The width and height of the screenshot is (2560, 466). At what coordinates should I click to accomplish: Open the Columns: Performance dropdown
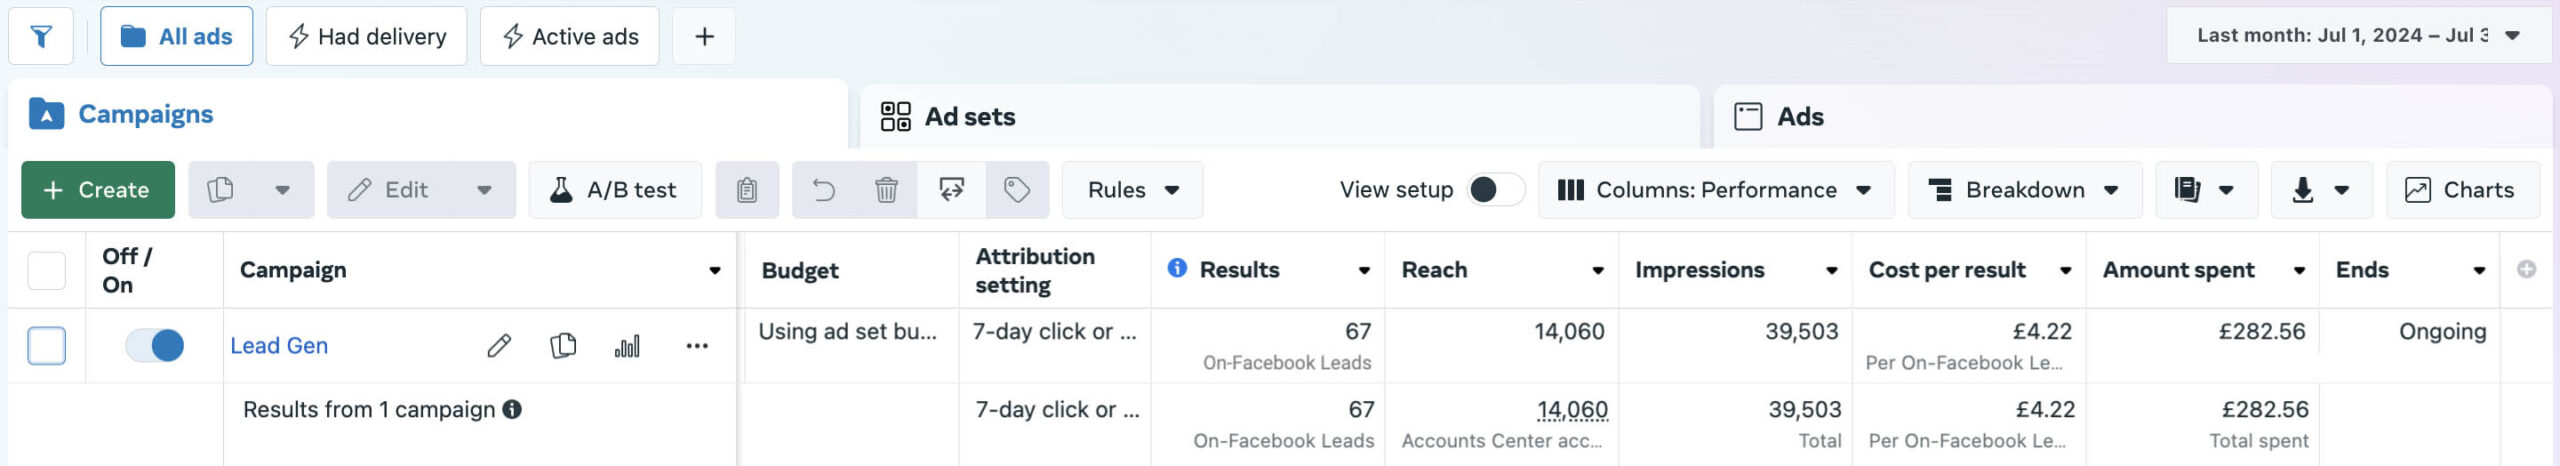point(1715,190)
